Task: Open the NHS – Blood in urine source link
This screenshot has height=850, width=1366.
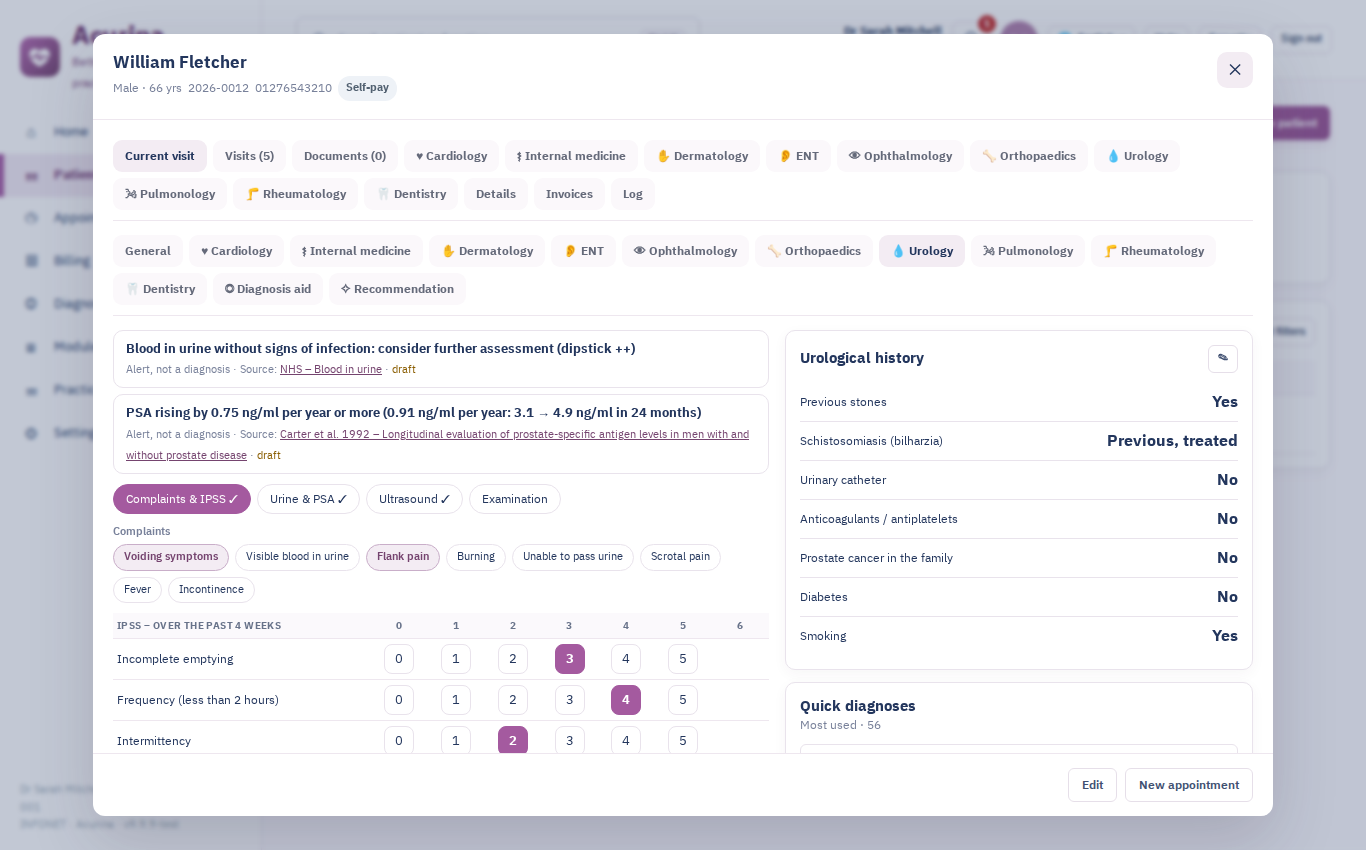Action: pos(331,369)
